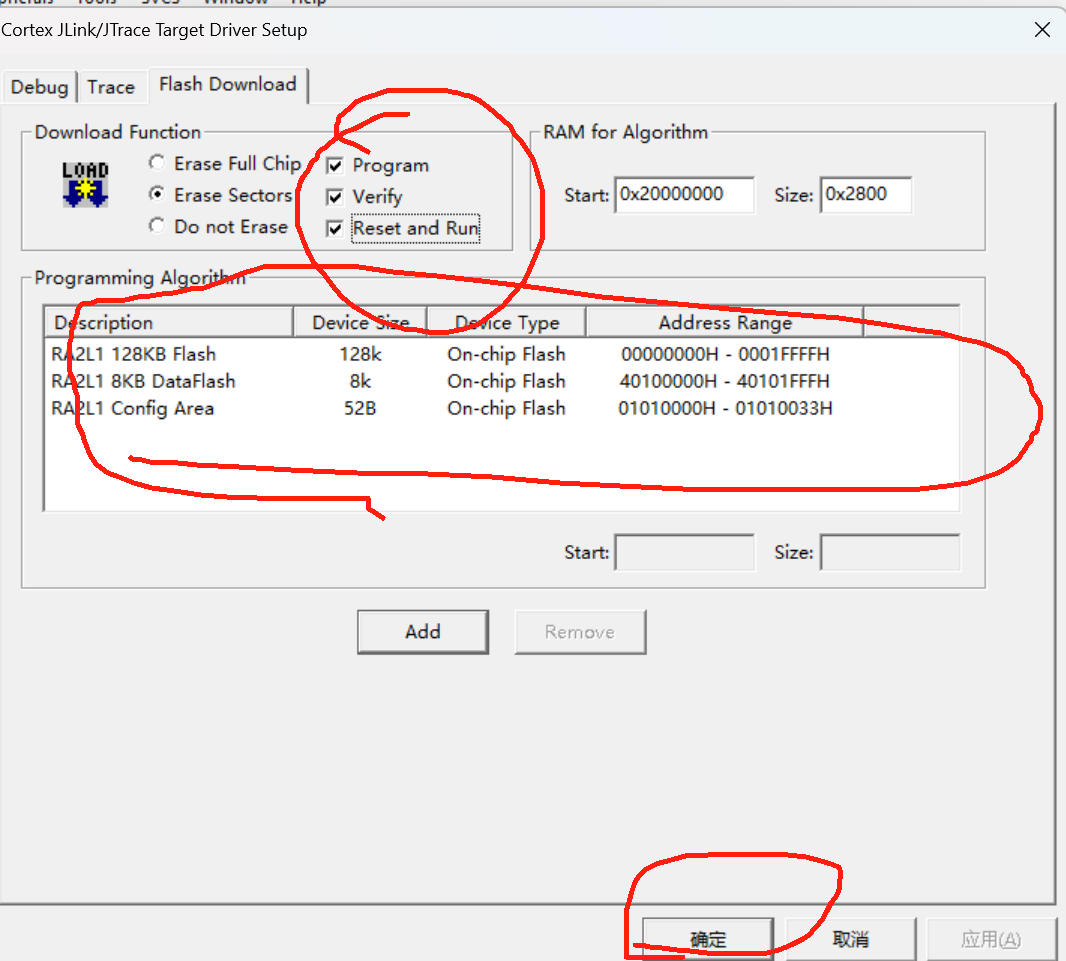Toggle the Verify checkbox
Viewport: 1066px width, 961px height.
pos(334,197)
